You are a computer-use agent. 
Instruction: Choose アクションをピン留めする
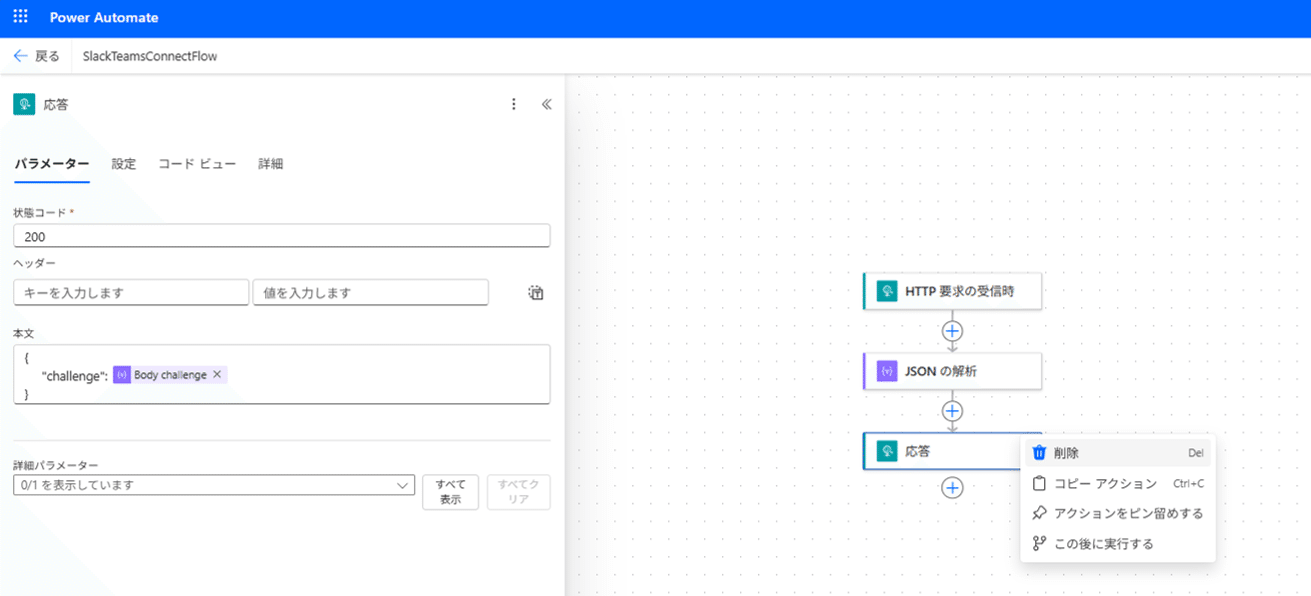pyautogui.click(x=1118, y=513)
